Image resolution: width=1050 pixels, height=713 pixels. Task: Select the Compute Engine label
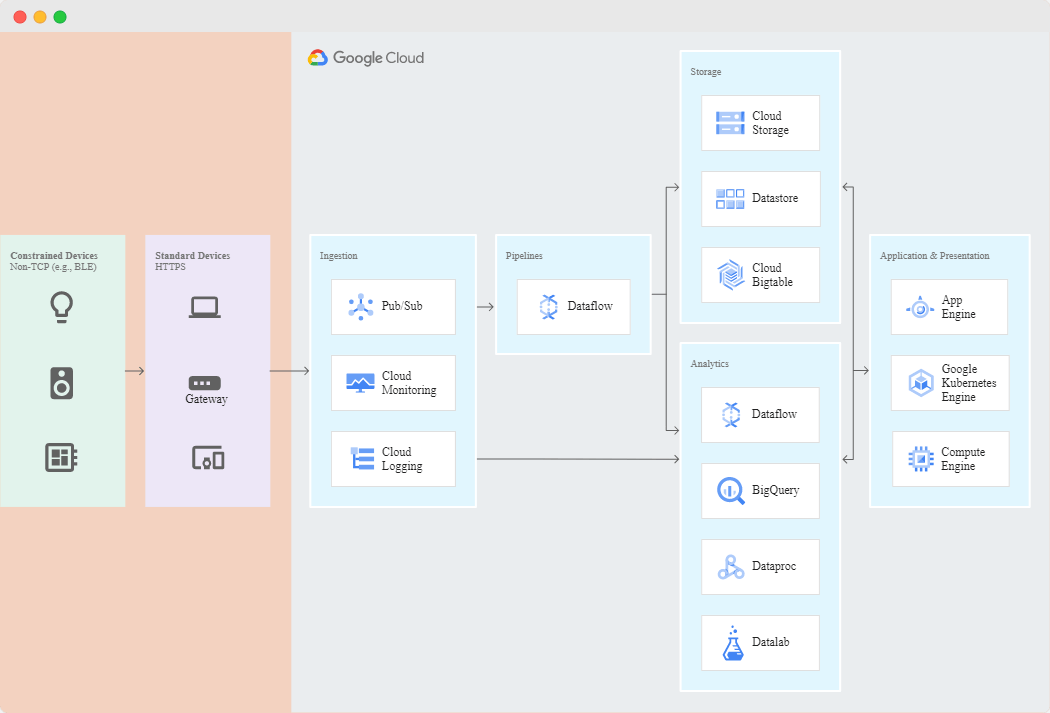(963, 459)
